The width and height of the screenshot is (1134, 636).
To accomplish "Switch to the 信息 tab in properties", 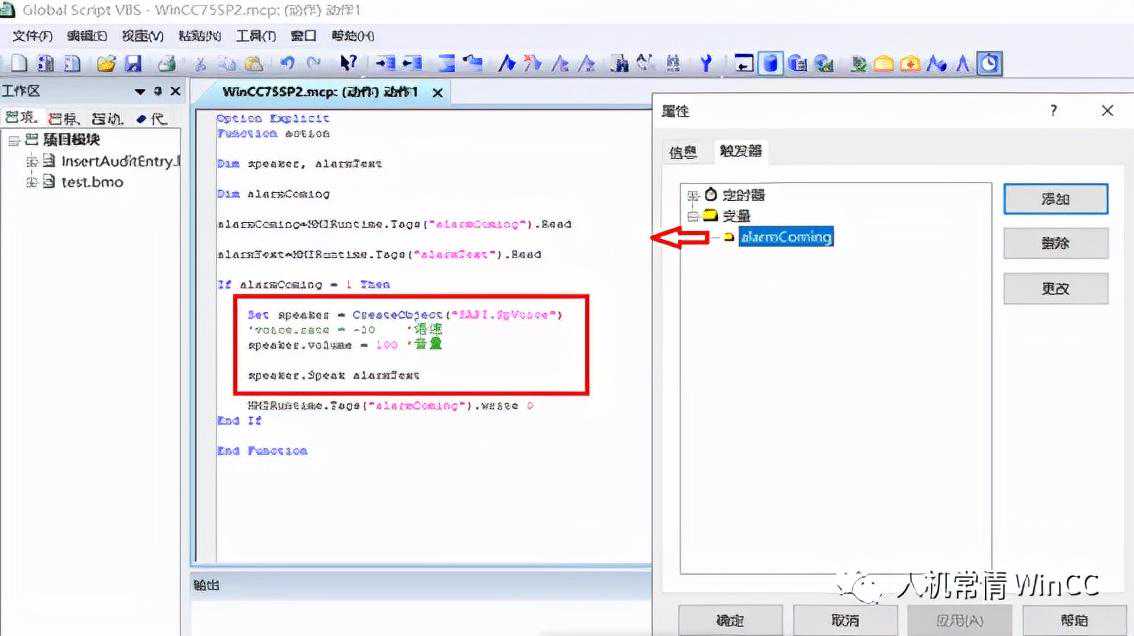I will 683,152.
